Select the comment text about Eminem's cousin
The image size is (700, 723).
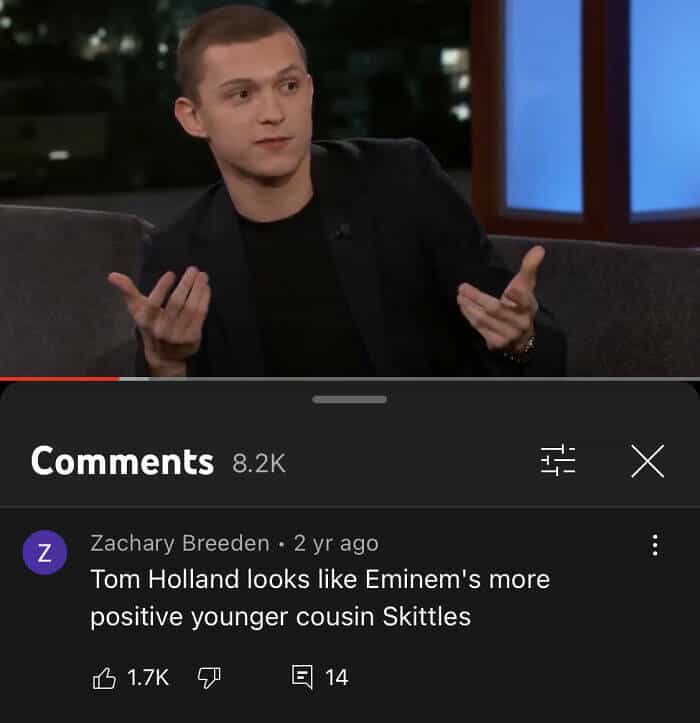[x=320, y=598]
